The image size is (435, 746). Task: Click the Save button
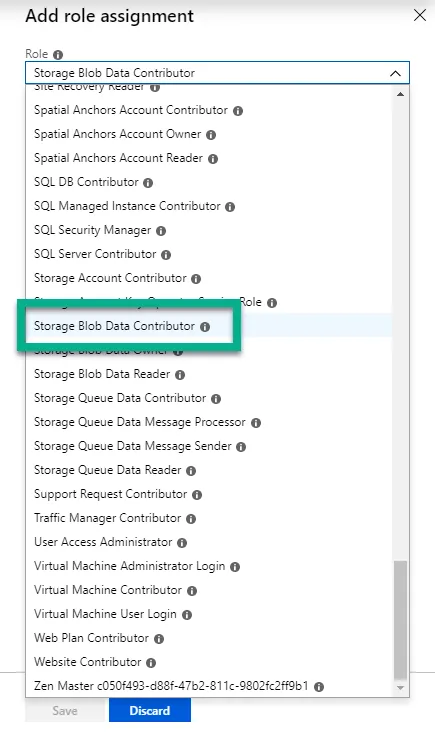point(65,710)
